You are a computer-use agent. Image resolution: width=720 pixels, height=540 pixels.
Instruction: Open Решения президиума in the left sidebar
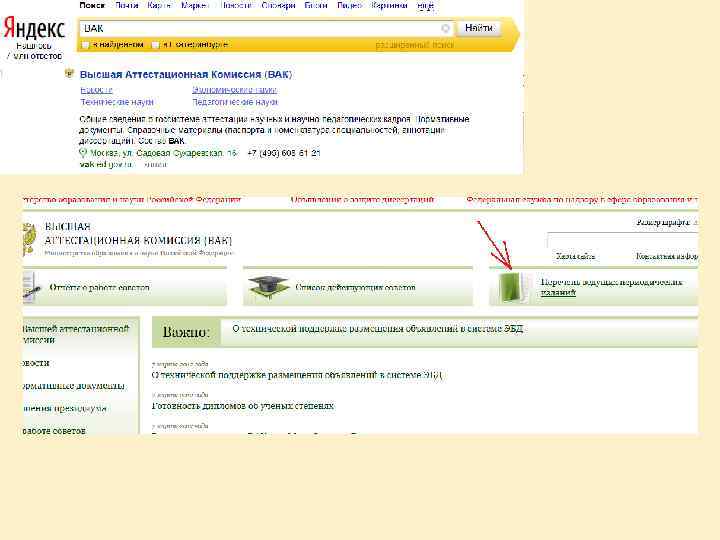tap(64, 408)
